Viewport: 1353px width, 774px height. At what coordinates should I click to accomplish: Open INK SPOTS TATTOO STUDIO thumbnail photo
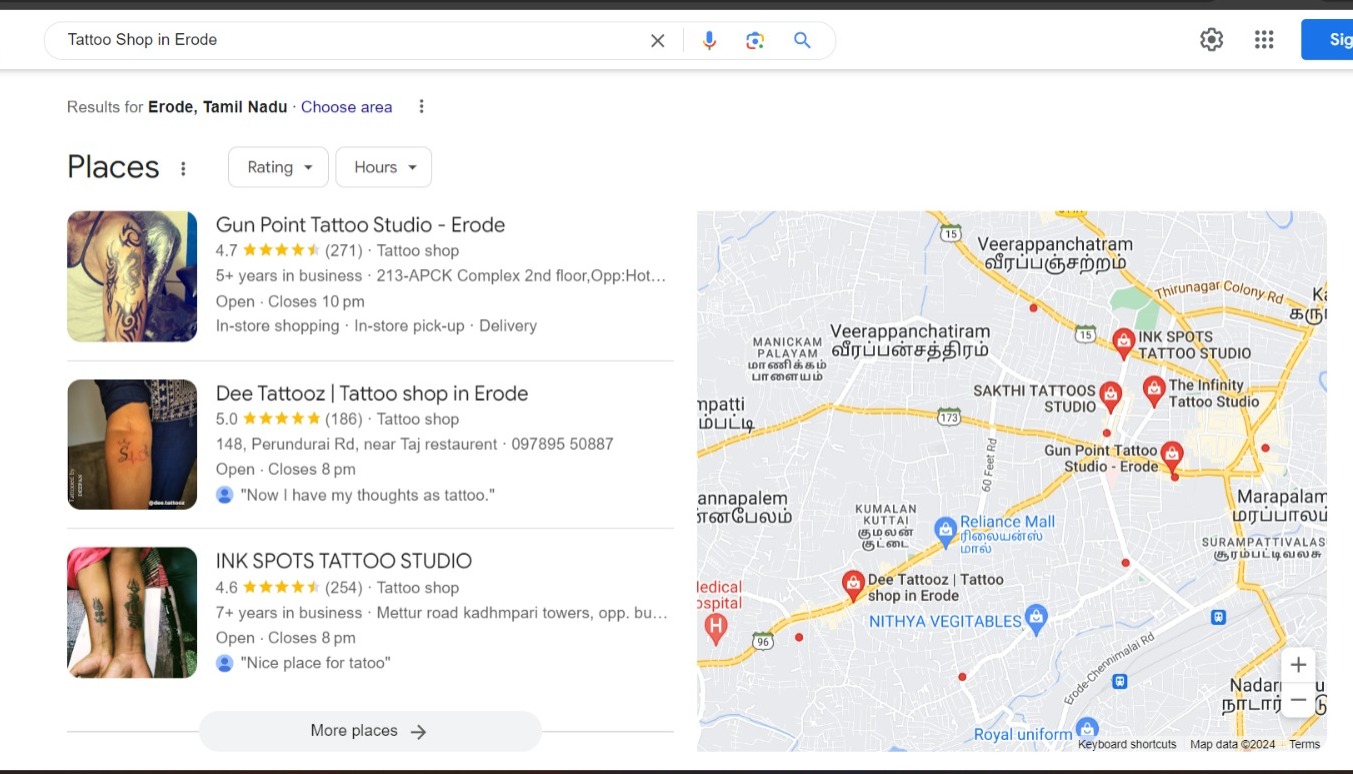[132, 612]
